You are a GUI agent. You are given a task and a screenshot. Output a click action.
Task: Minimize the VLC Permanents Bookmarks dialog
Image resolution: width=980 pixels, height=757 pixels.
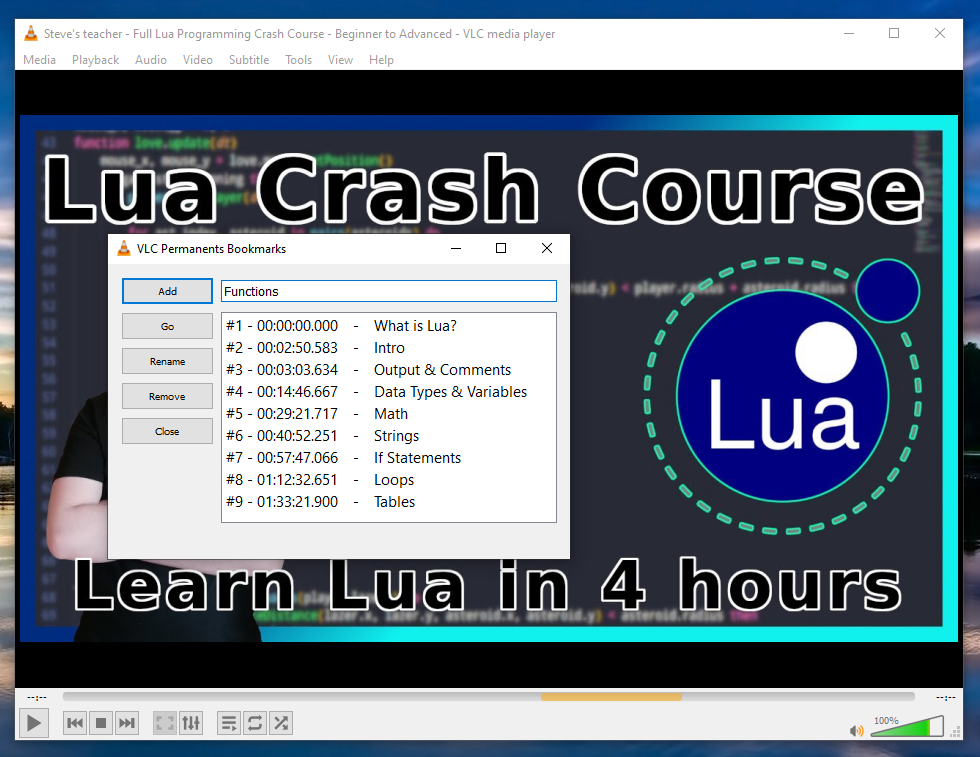pos(456,248)
